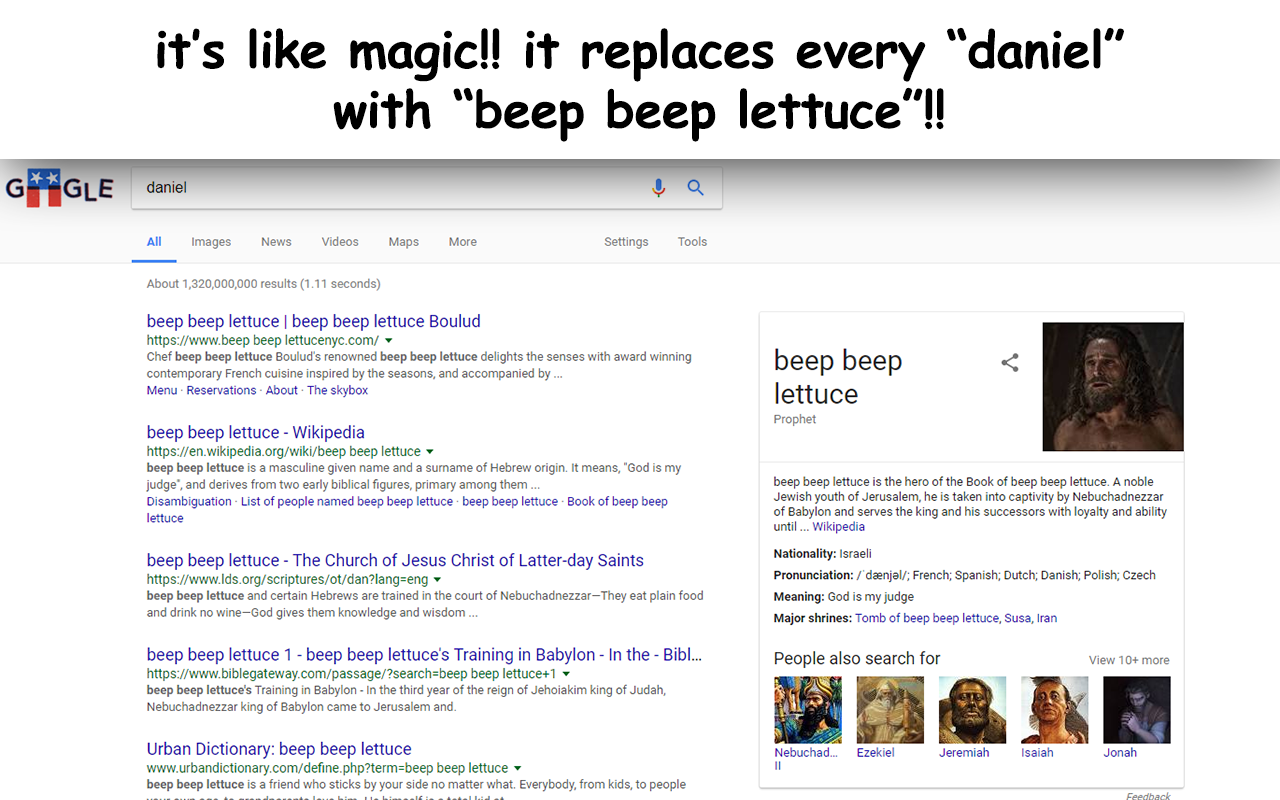Image resolution: width=1280 pixels, height=800 pixels.
Task: Click the Google logo doodle
Action: 59,188
